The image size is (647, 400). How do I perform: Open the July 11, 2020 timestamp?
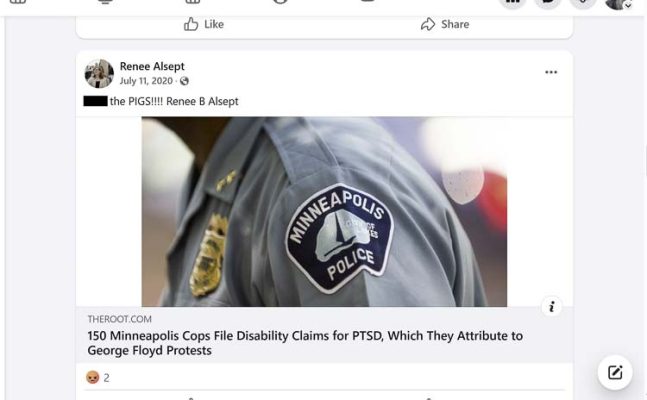[146, 81]
